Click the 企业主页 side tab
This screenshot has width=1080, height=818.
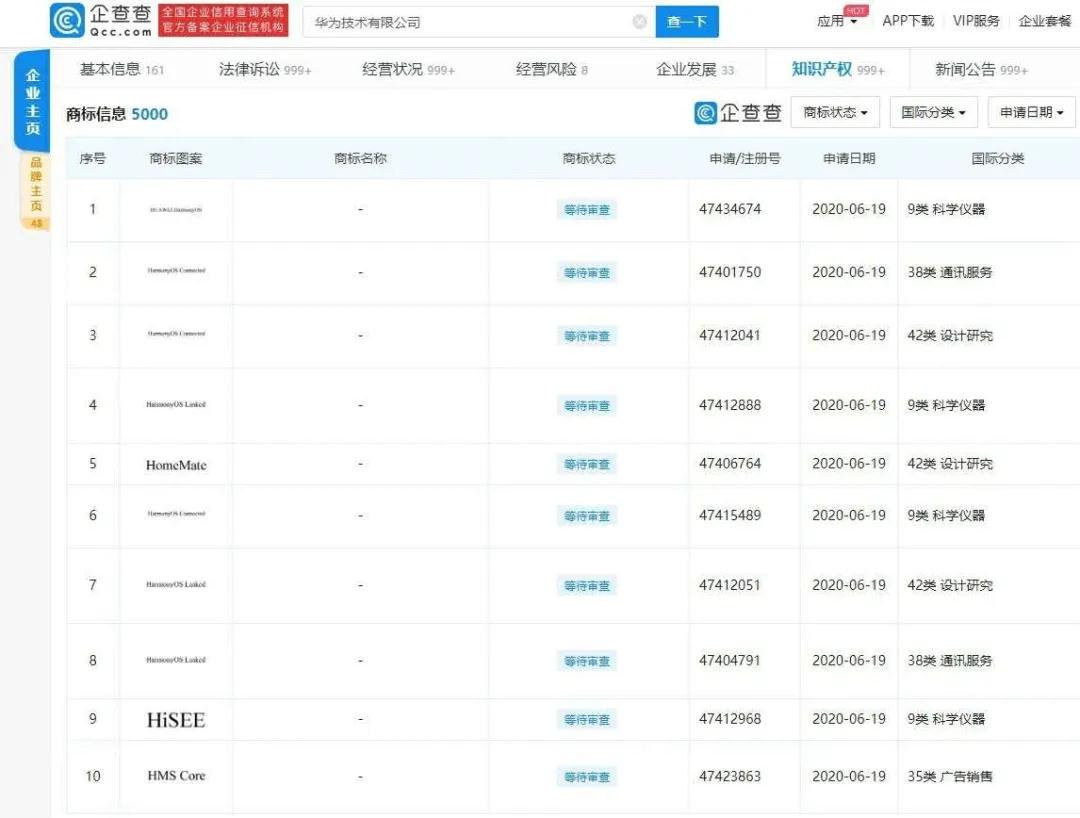pos(33,102)
